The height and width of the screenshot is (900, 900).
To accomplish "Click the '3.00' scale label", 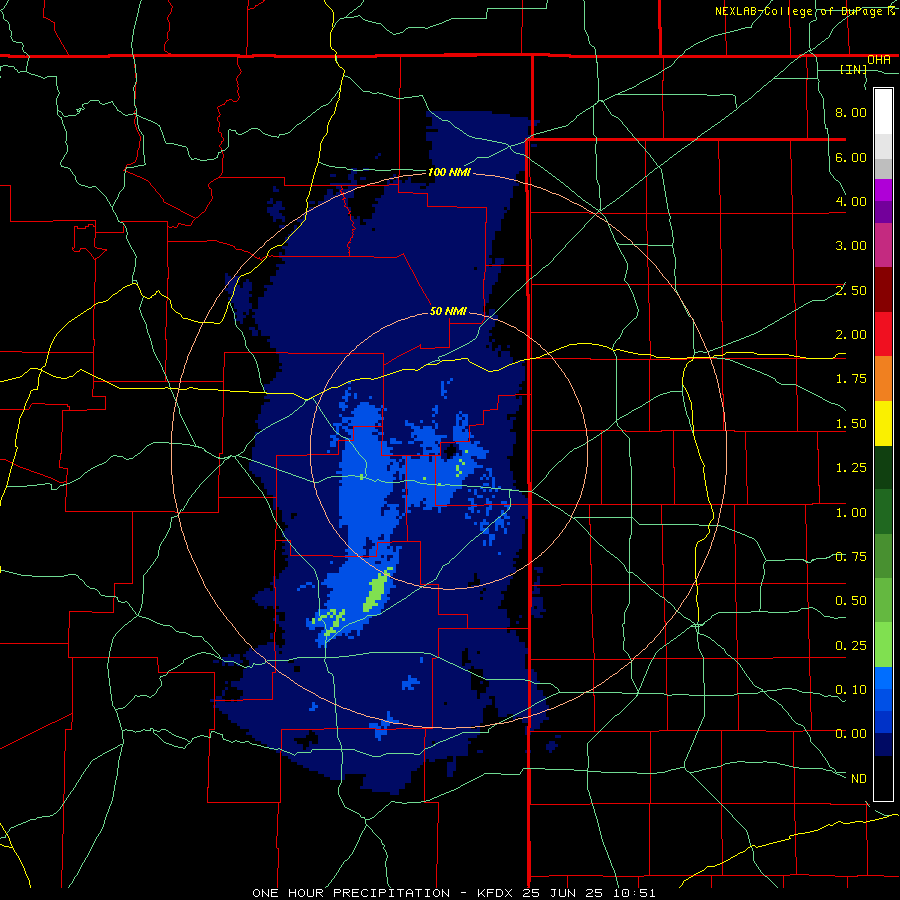I will pos(851,246).
